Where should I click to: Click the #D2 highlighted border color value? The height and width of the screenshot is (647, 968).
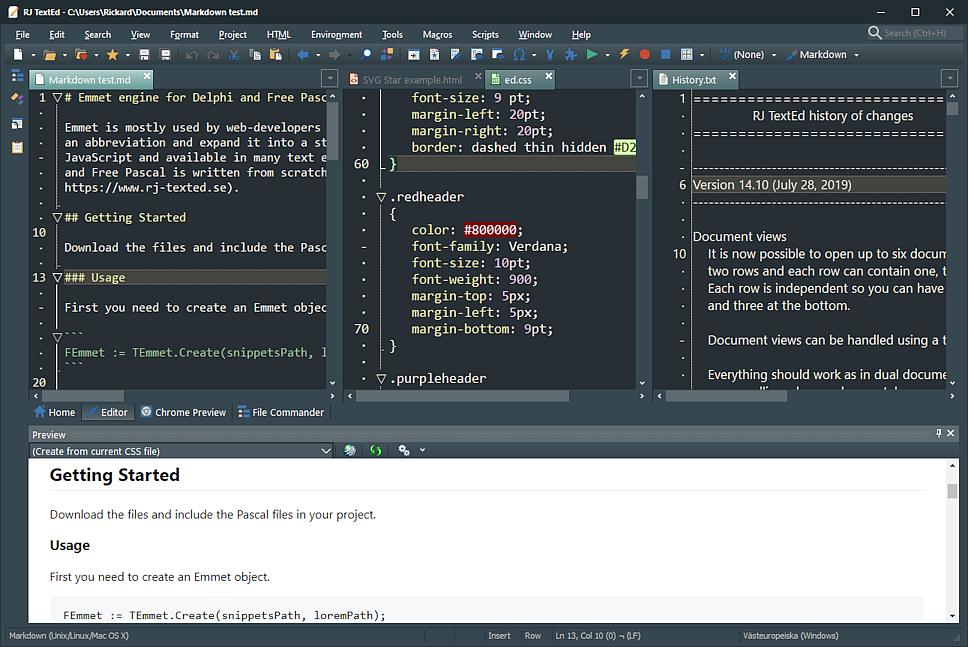point(625,148)
